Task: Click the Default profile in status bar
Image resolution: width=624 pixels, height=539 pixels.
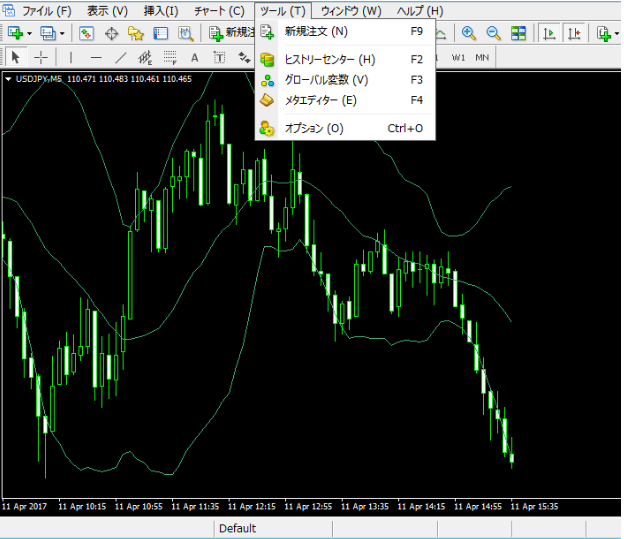Action: [x=238, y=528]
